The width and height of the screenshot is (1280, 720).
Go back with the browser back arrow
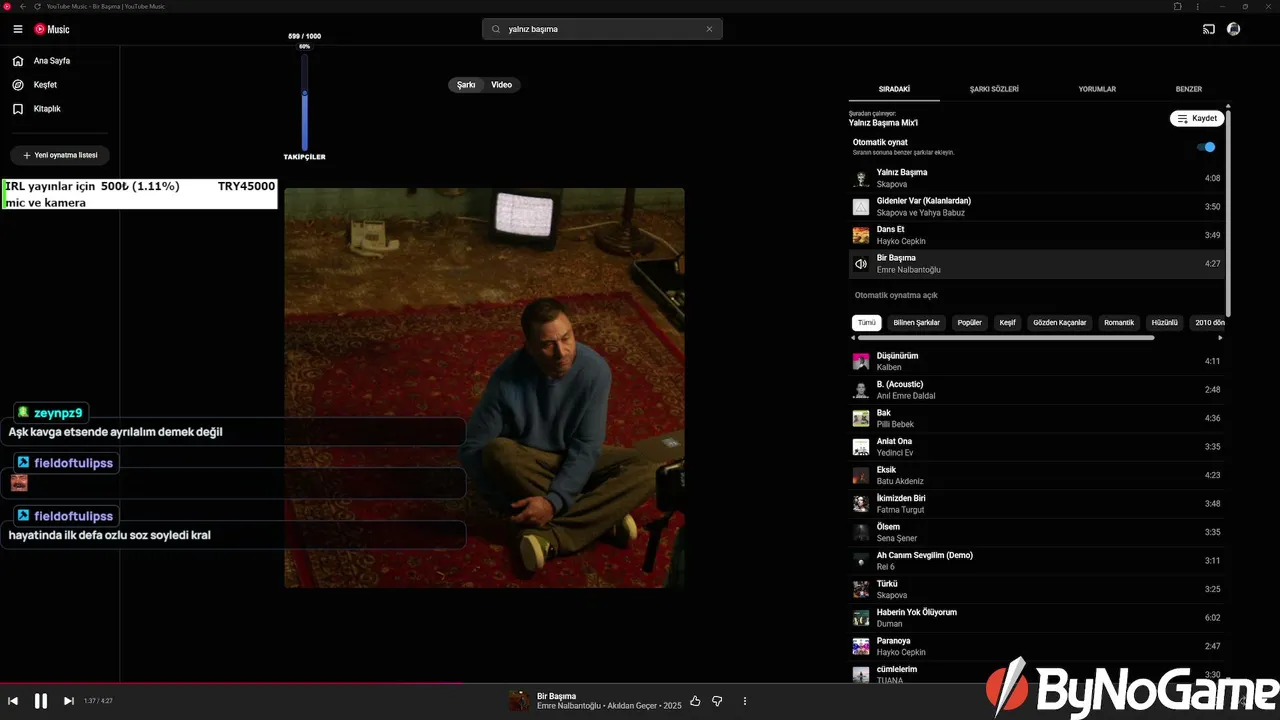click(23, 6)
